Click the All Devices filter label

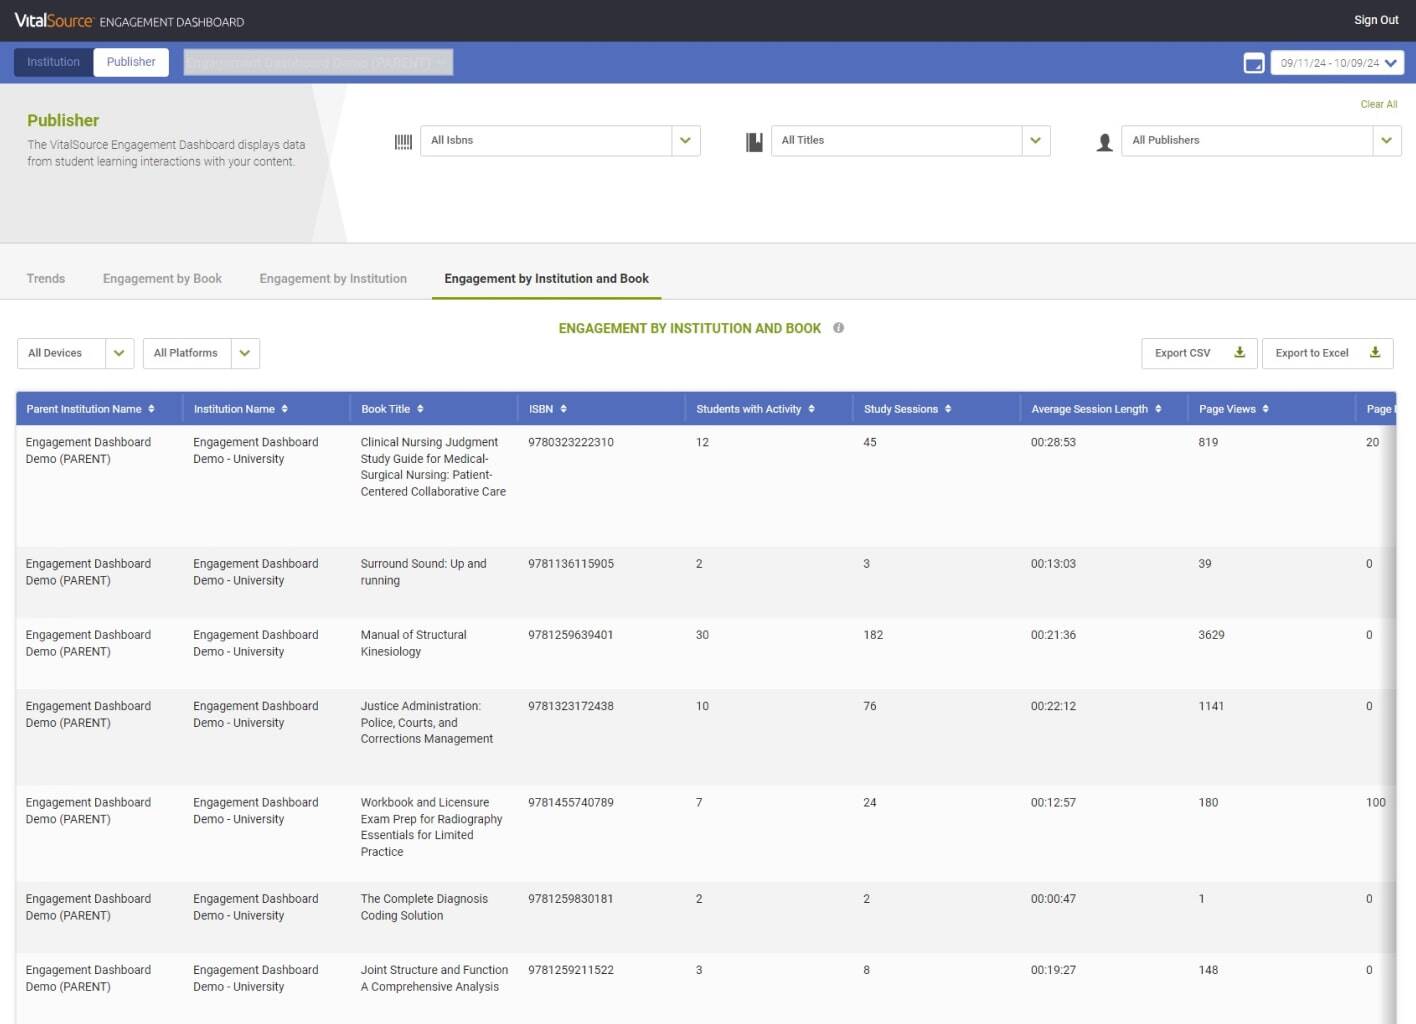(55, 353)
